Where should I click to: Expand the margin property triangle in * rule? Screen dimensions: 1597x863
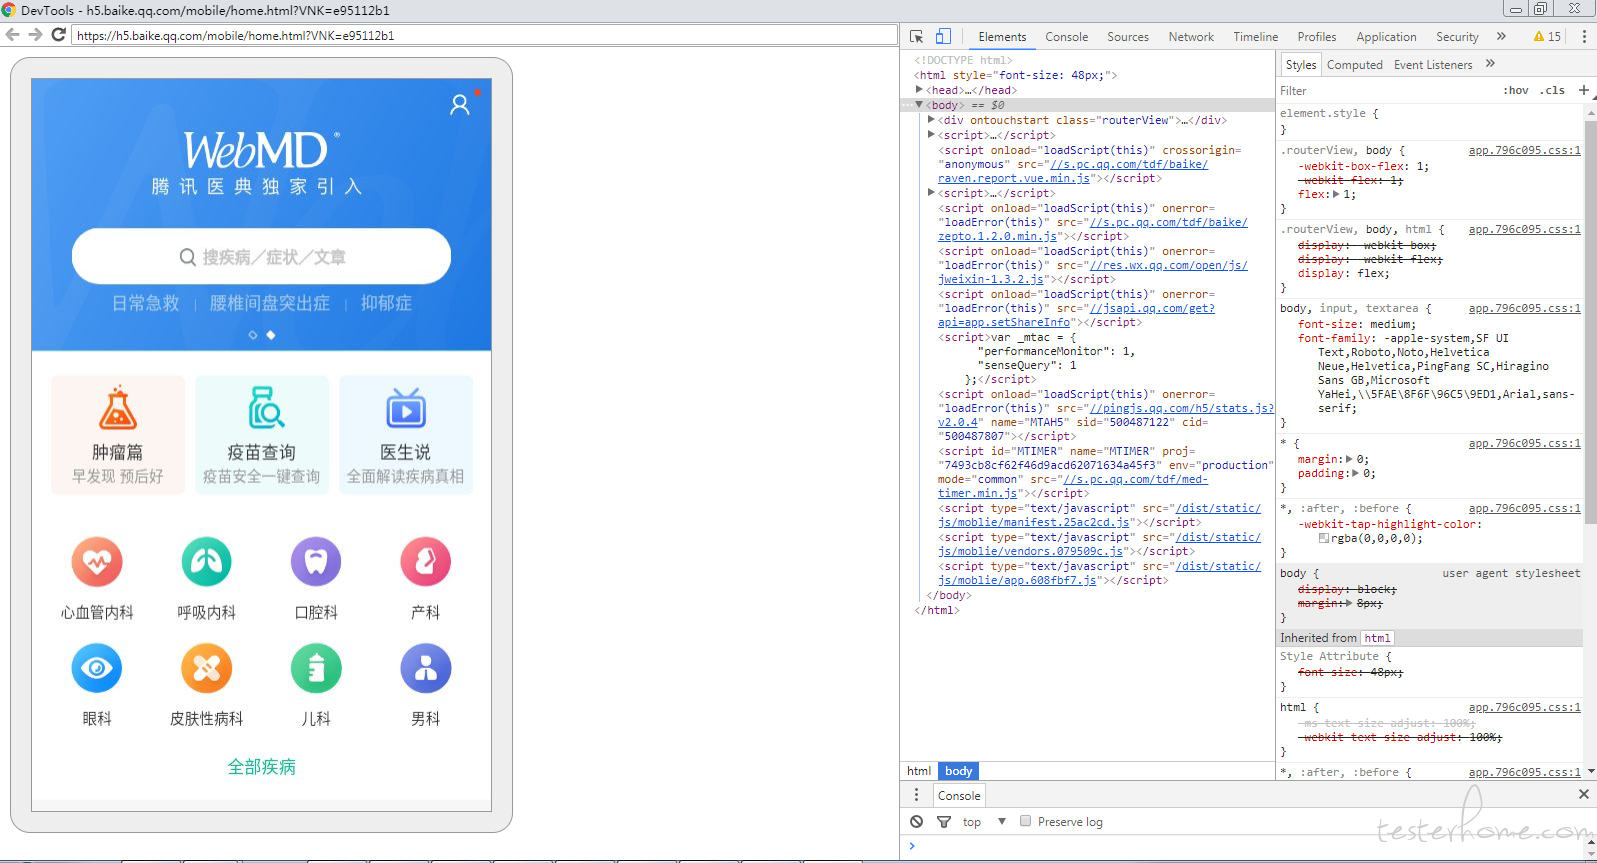coord(1349,460)
